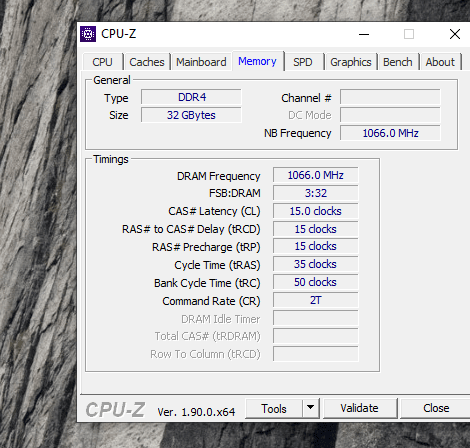Click the DDR4 memory type value
Viewport: 470px width, 448px height.
191,97
